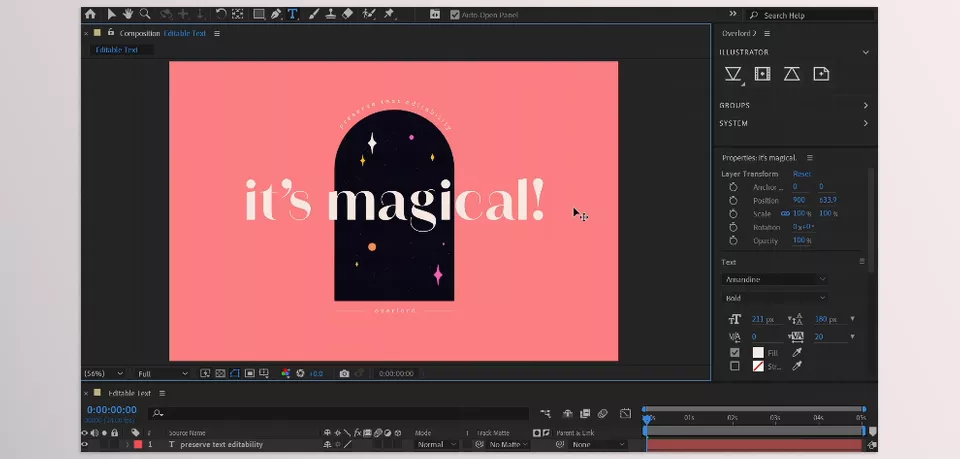Collapse the ILLUSTRATOR section
This screenshot has width=960, height=459.
click(865, 53)
